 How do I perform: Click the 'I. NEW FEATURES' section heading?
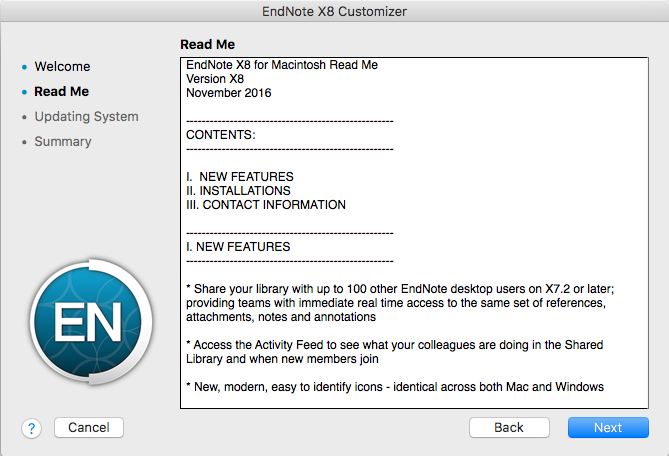pos(238,247)
